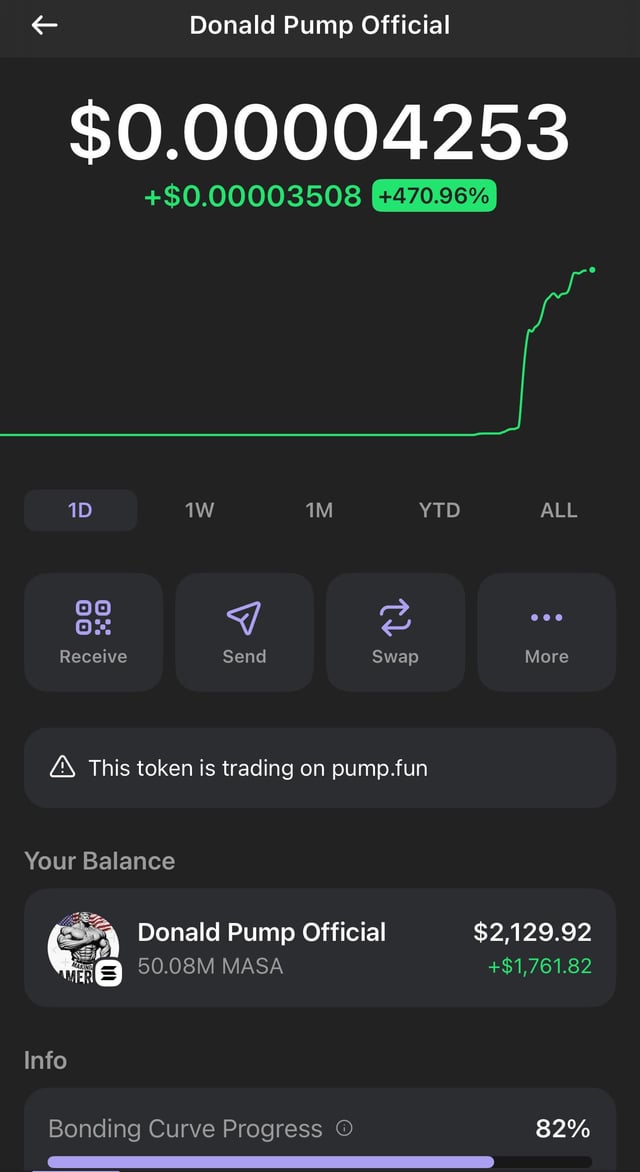Viewport: 640px width, 1172px height.
Task: Switch to the 1W chart range
Action: coord(200,510)
